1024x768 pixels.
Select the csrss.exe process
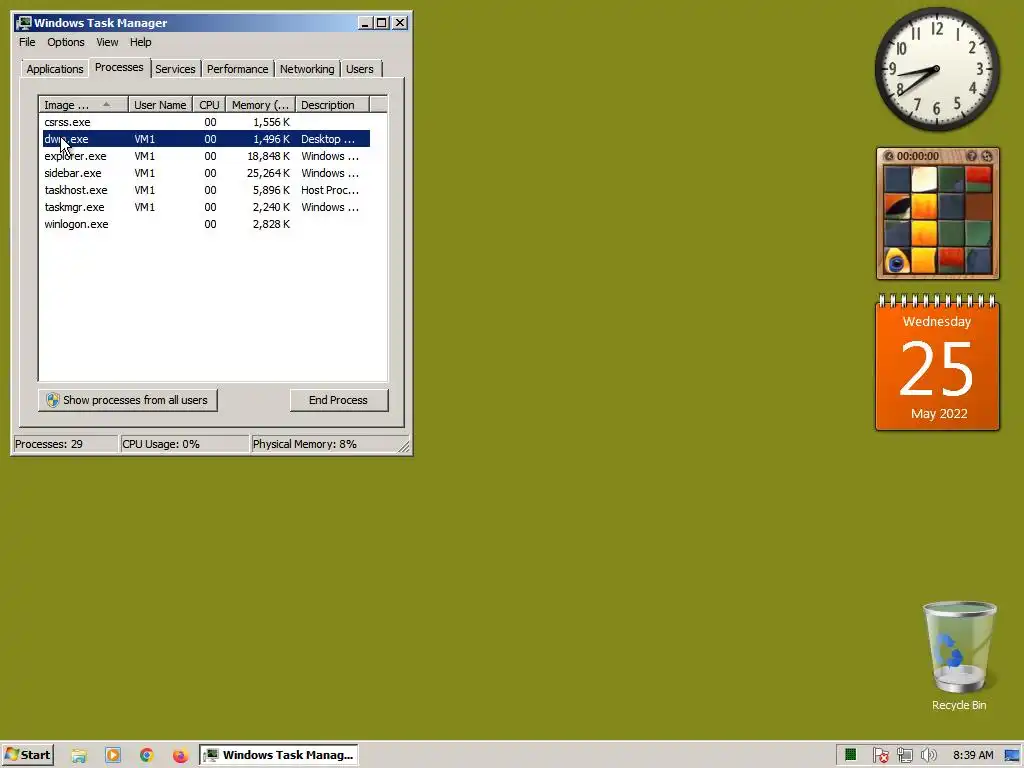click(206, 122)
